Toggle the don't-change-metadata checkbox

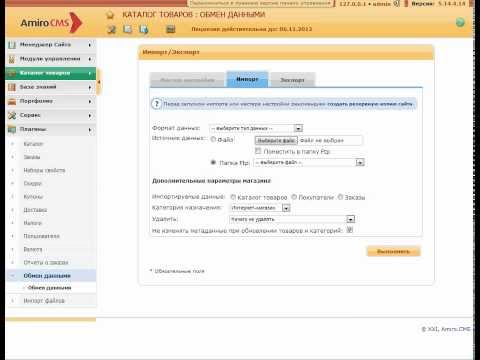(350, 230)
